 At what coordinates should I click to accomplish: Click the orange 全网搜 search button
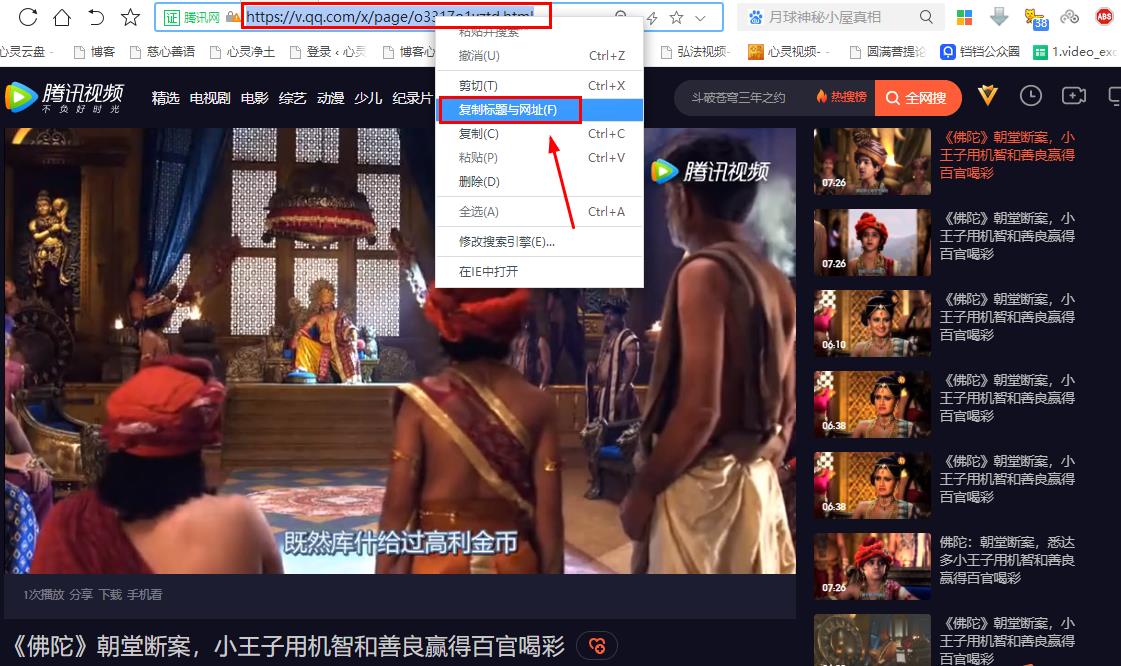point(917,98)
